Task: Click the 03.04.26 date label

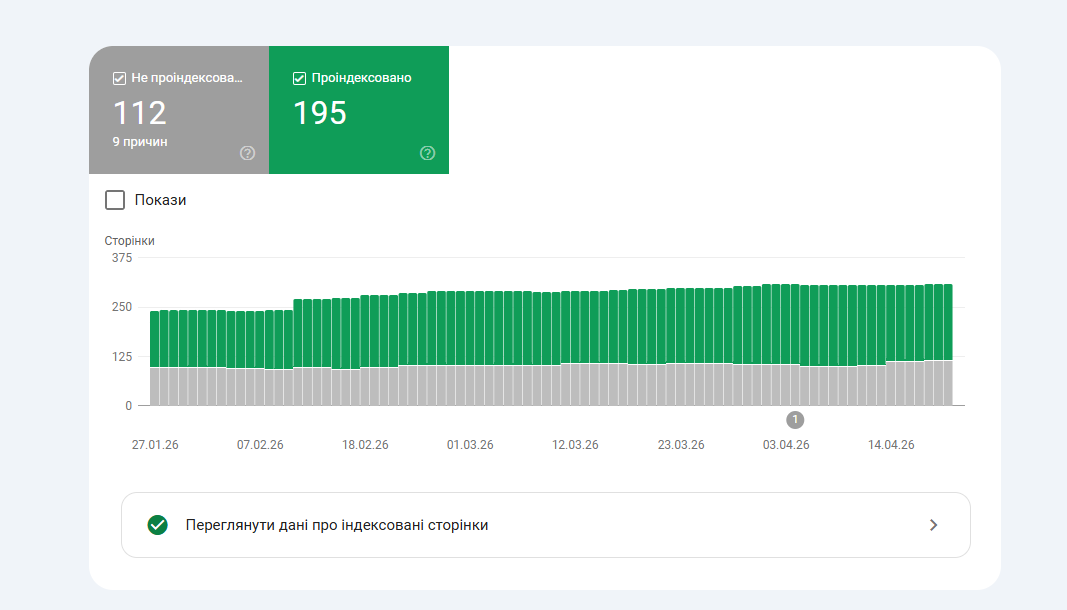Action: [x=786, y=445]
